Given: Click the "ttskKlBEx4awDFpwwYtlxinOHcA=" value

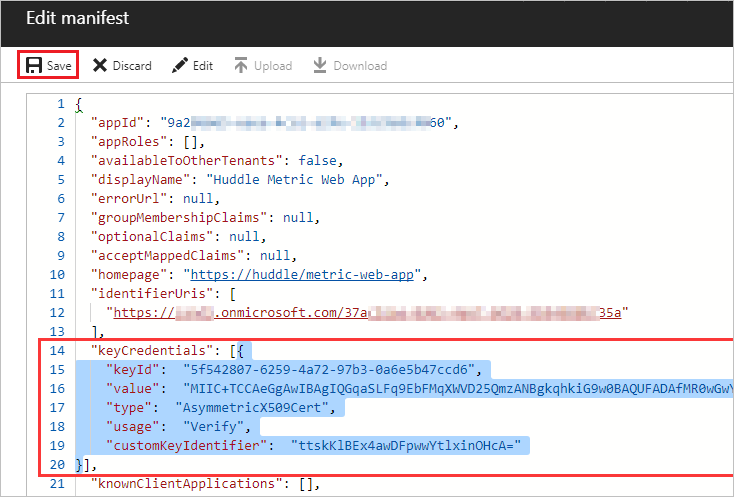Looking at the screenshot, I should tap(406, 446).
